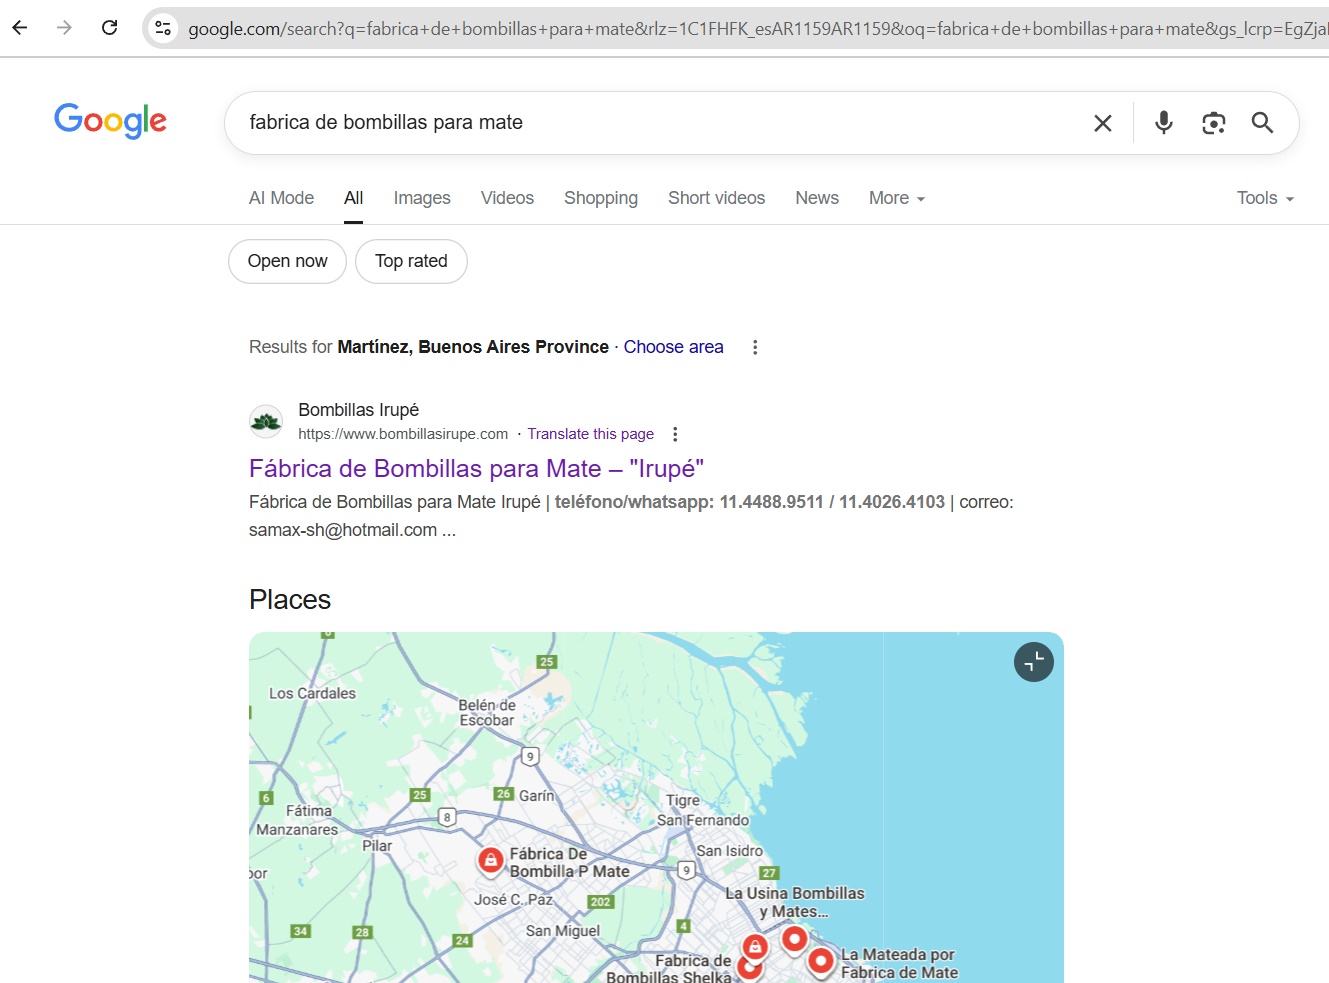Click the search magnifier icon
Viewport: 1329px width, 983px height.
pos(1261,122)
